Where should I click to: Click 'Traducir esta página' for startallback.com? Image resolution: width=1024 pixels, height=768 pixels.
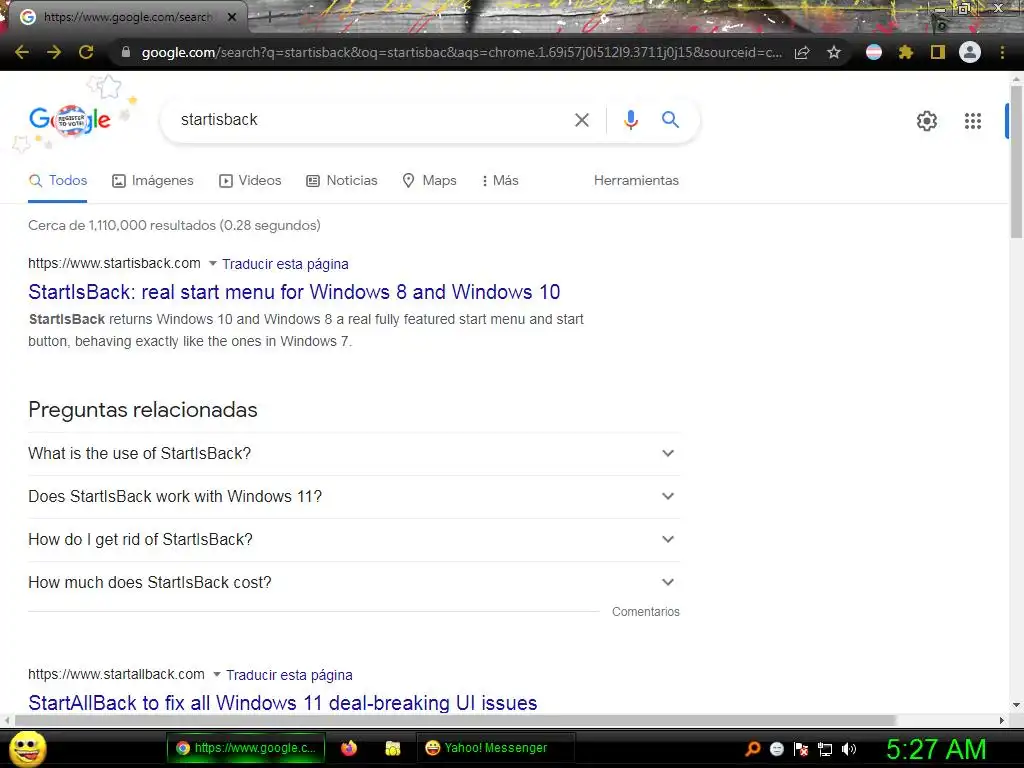[x=289, y=675]
